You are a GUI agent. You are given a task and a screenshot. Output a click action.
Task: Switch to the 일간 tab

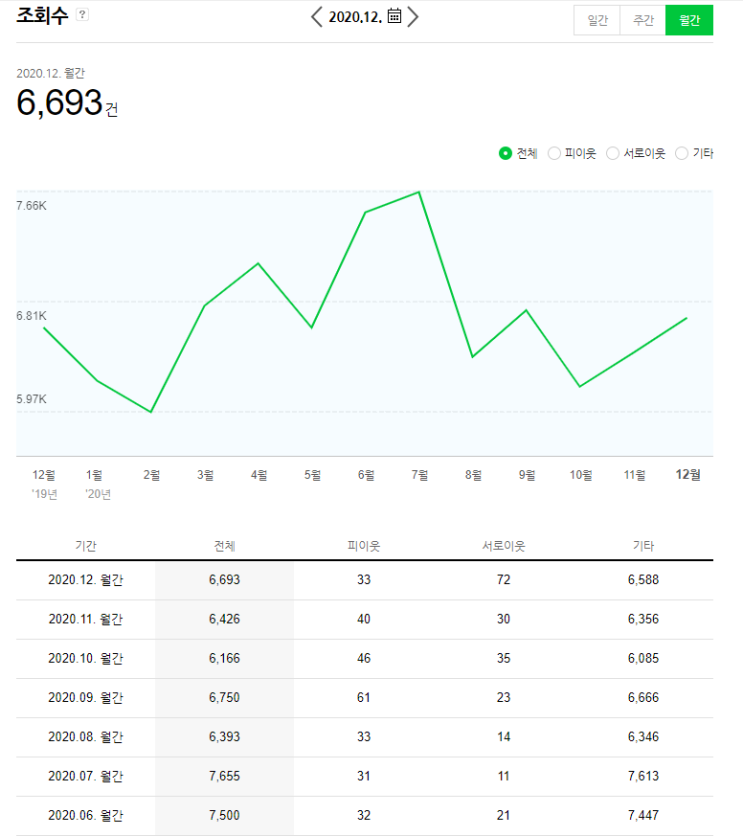coord(597,20)
